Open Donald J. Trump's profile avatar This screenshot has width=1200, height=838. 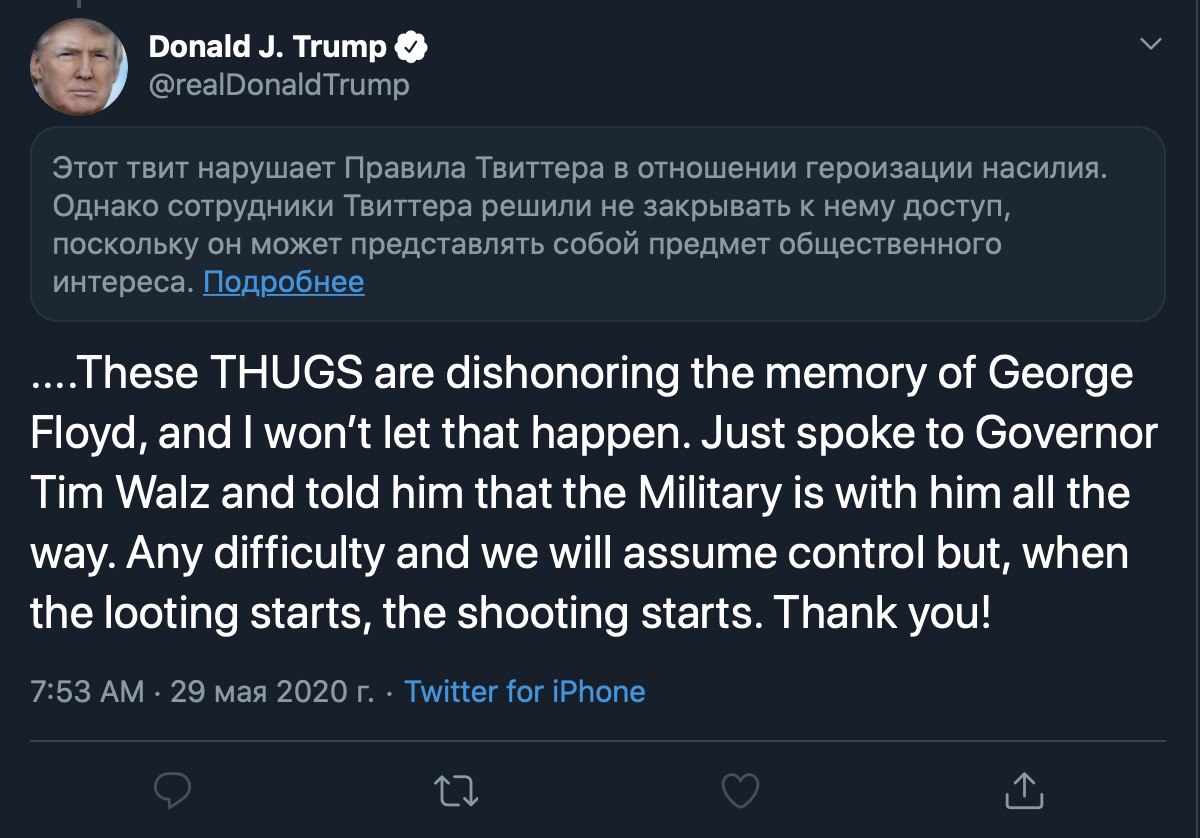coord(79,66)
